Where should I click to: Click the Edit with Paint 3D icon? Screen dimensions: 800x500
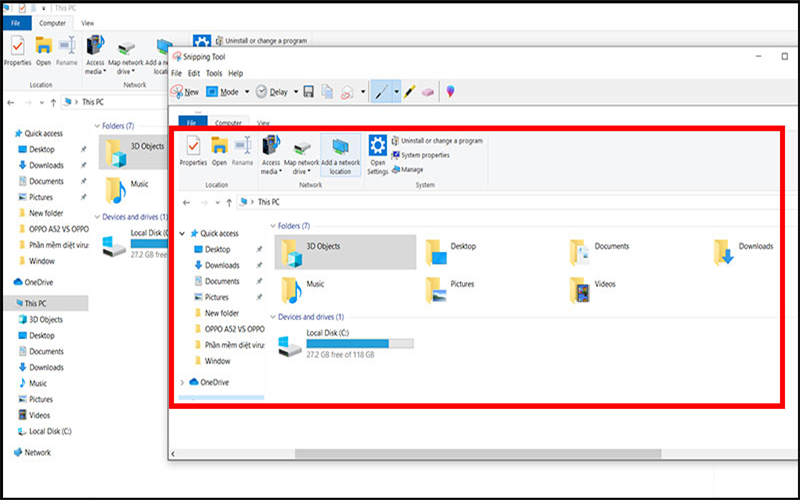[450, 91]
